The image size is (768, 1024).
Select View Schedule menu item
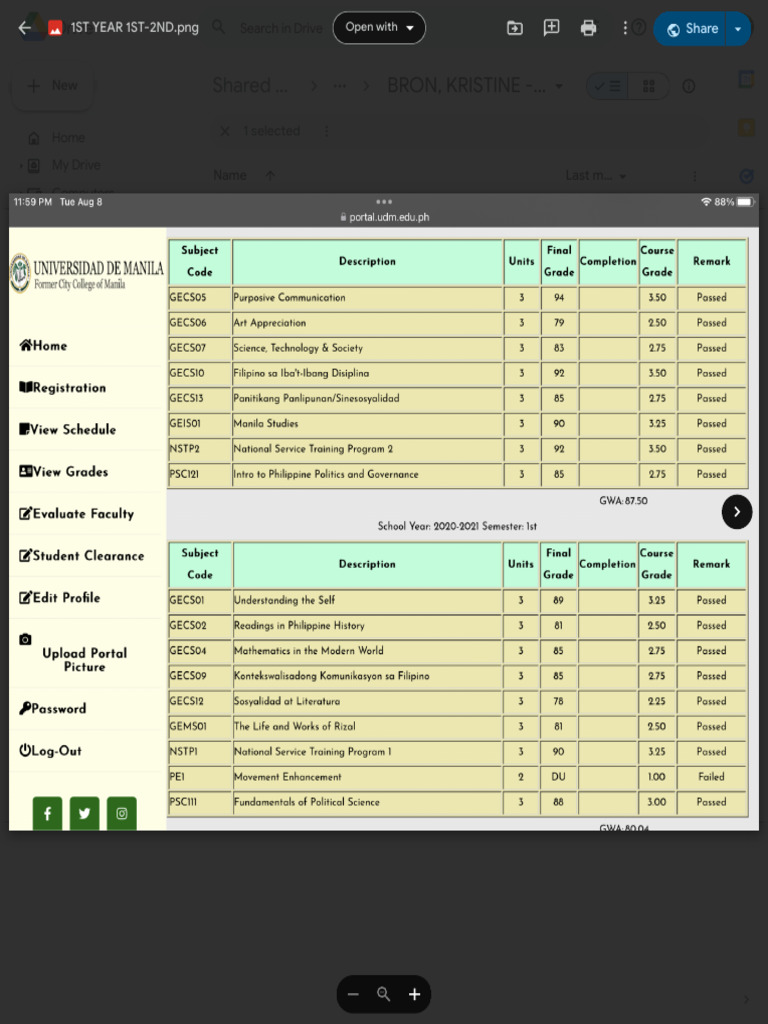[x=68, y=429]
